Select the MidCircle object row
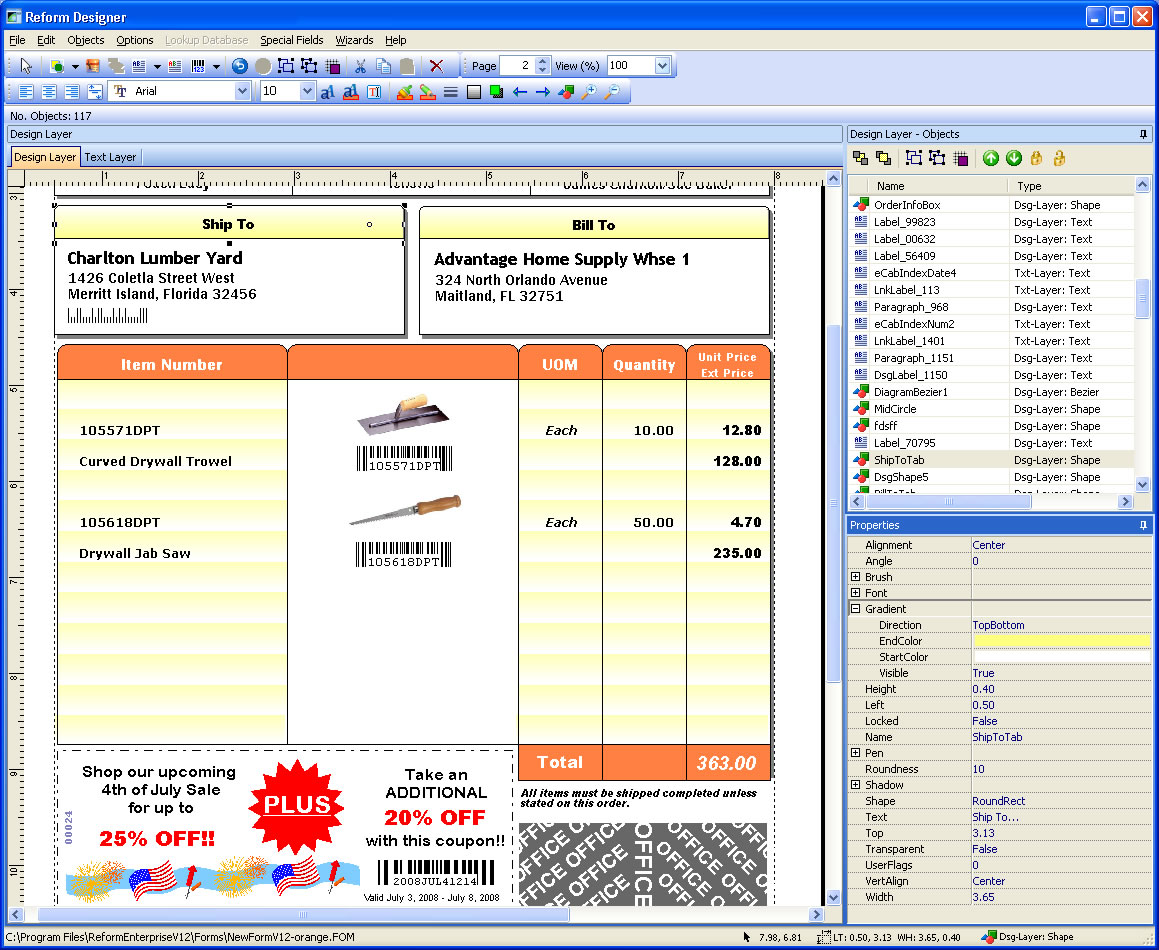The height and width of the screenshot is (950, 1159). coord(992,409)
